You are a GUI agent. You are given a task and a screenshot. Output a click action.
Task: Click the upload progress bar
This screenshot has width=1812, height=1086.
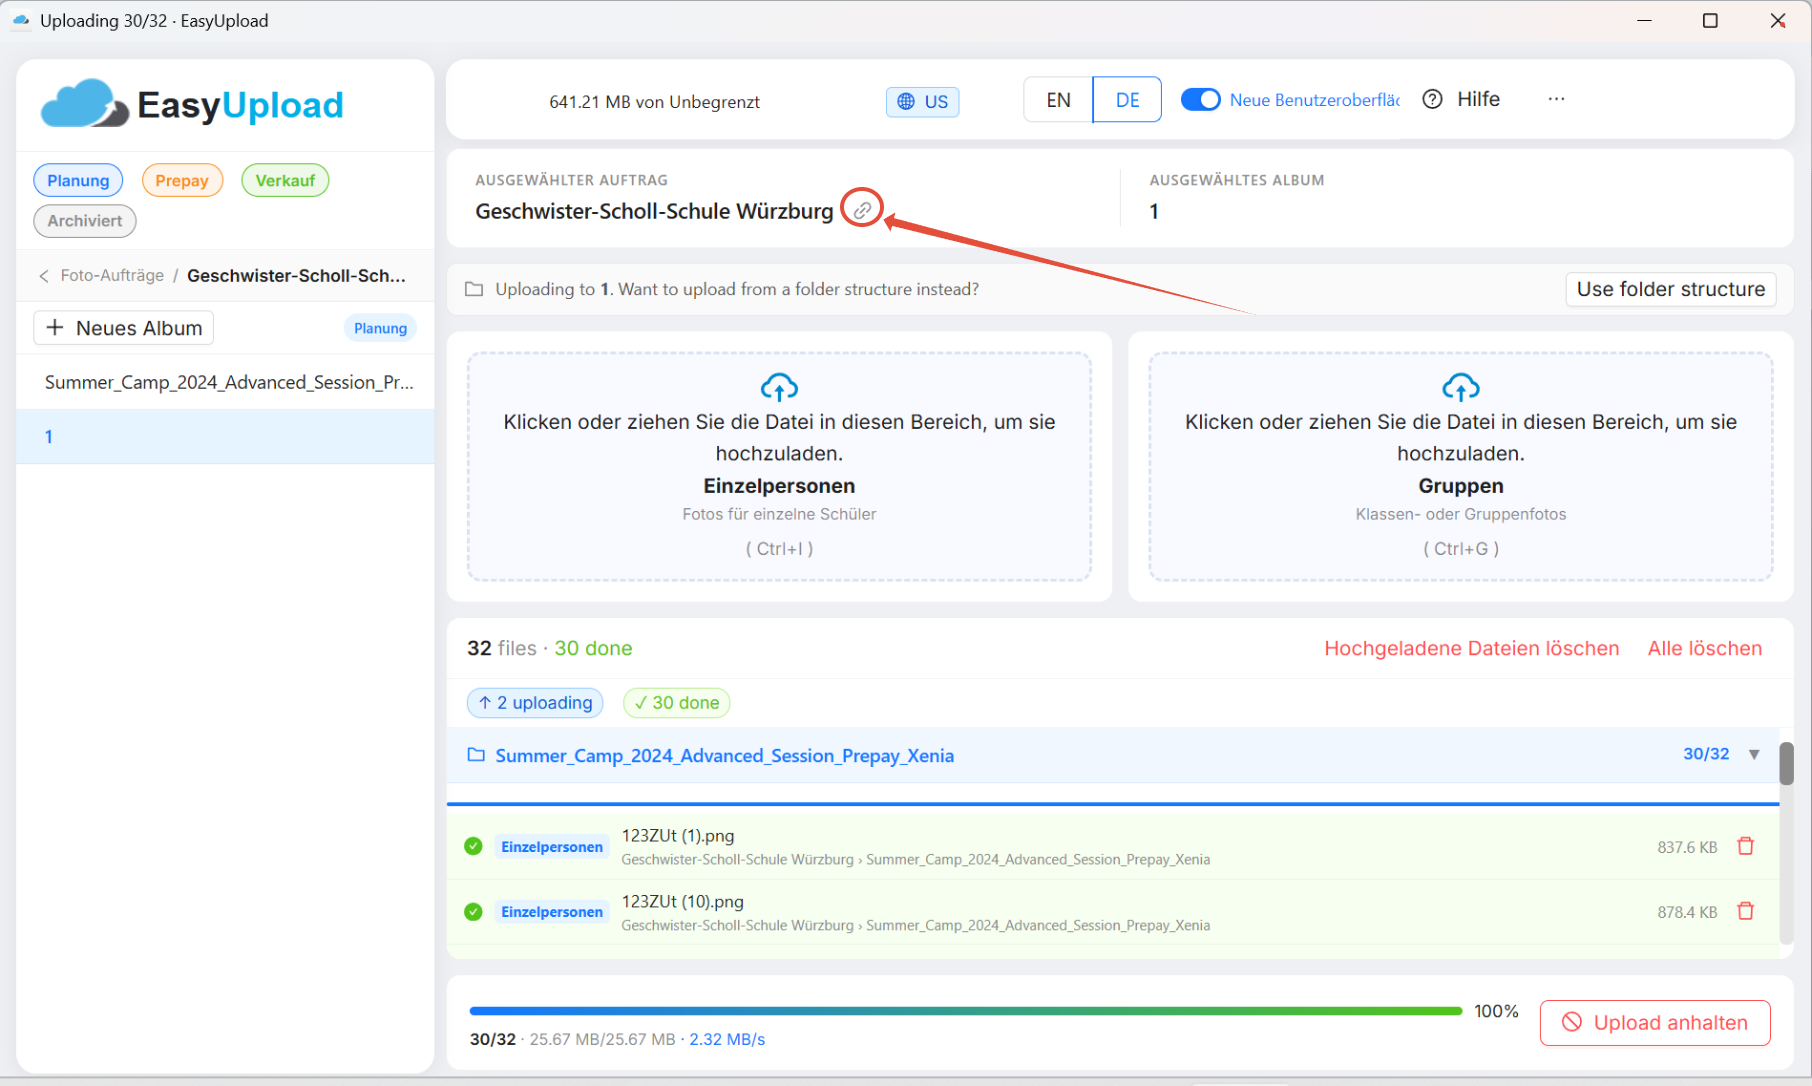(x=966, y=1011)
